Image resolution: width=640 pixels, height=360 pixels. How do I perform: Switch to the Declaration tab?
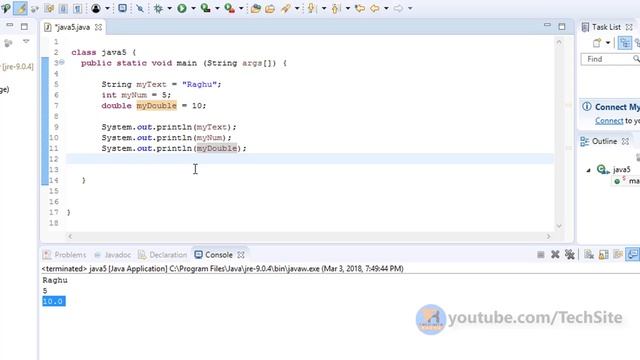[162, 255]
